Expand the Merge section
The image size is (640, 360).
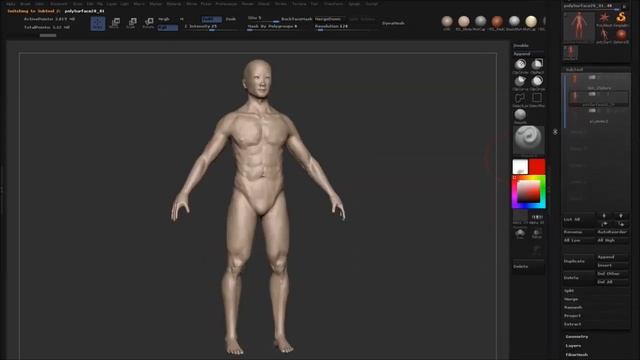[x=571, y=299]
